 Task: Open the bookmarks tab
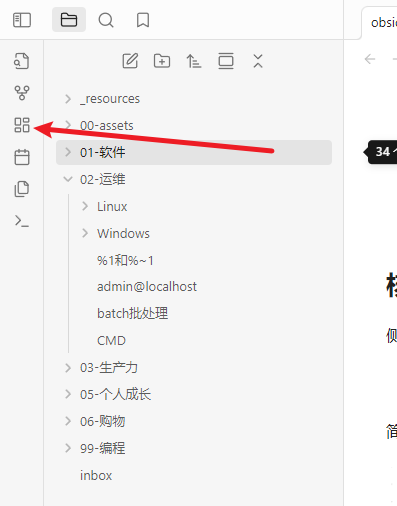[x=143, y=20]
